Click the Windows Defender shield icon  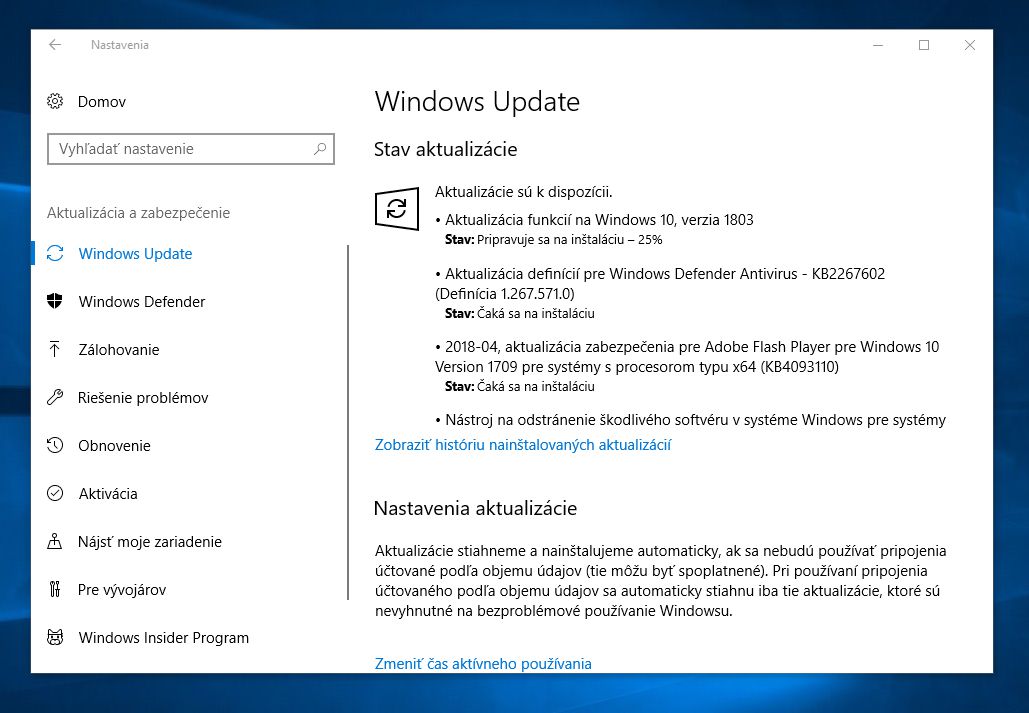(x=55, y=301)
